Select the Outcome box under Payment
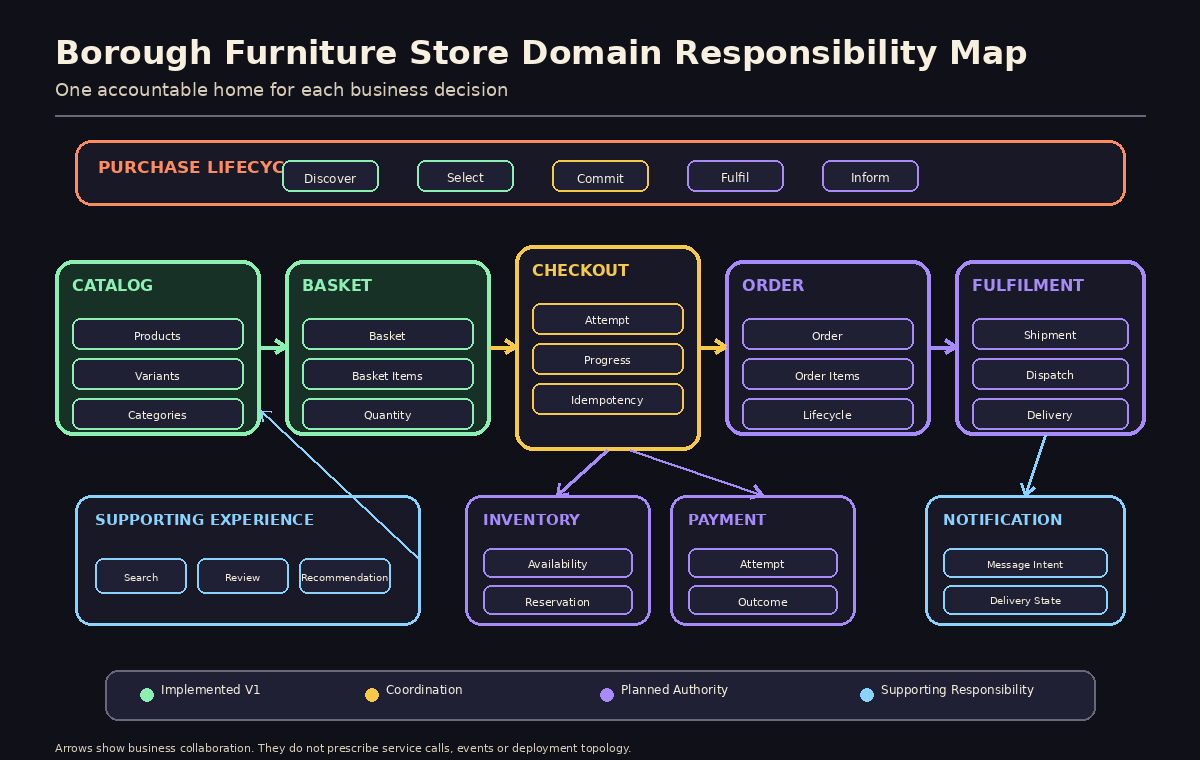Image resolution: width=1200 pixels, height=760 pixels. (763, 600)
